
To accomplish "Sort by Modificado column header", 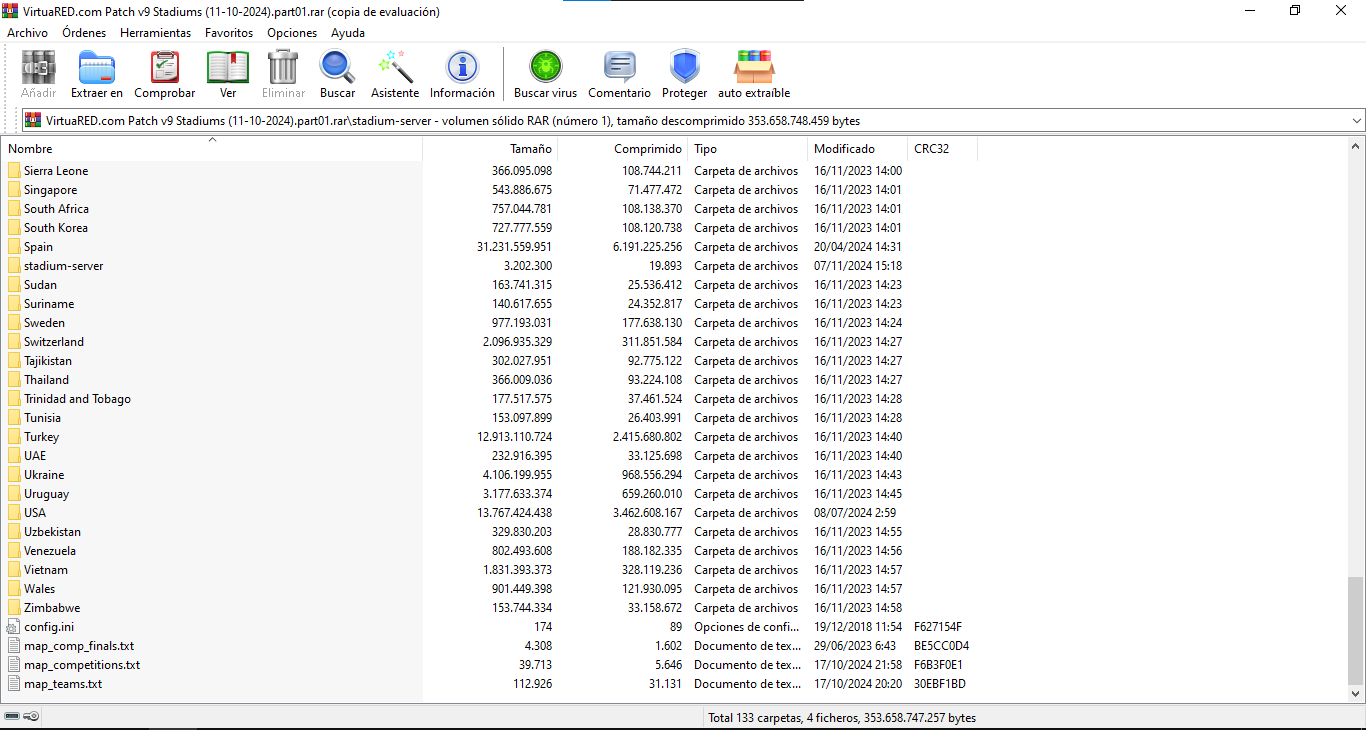I will [857, 149].
